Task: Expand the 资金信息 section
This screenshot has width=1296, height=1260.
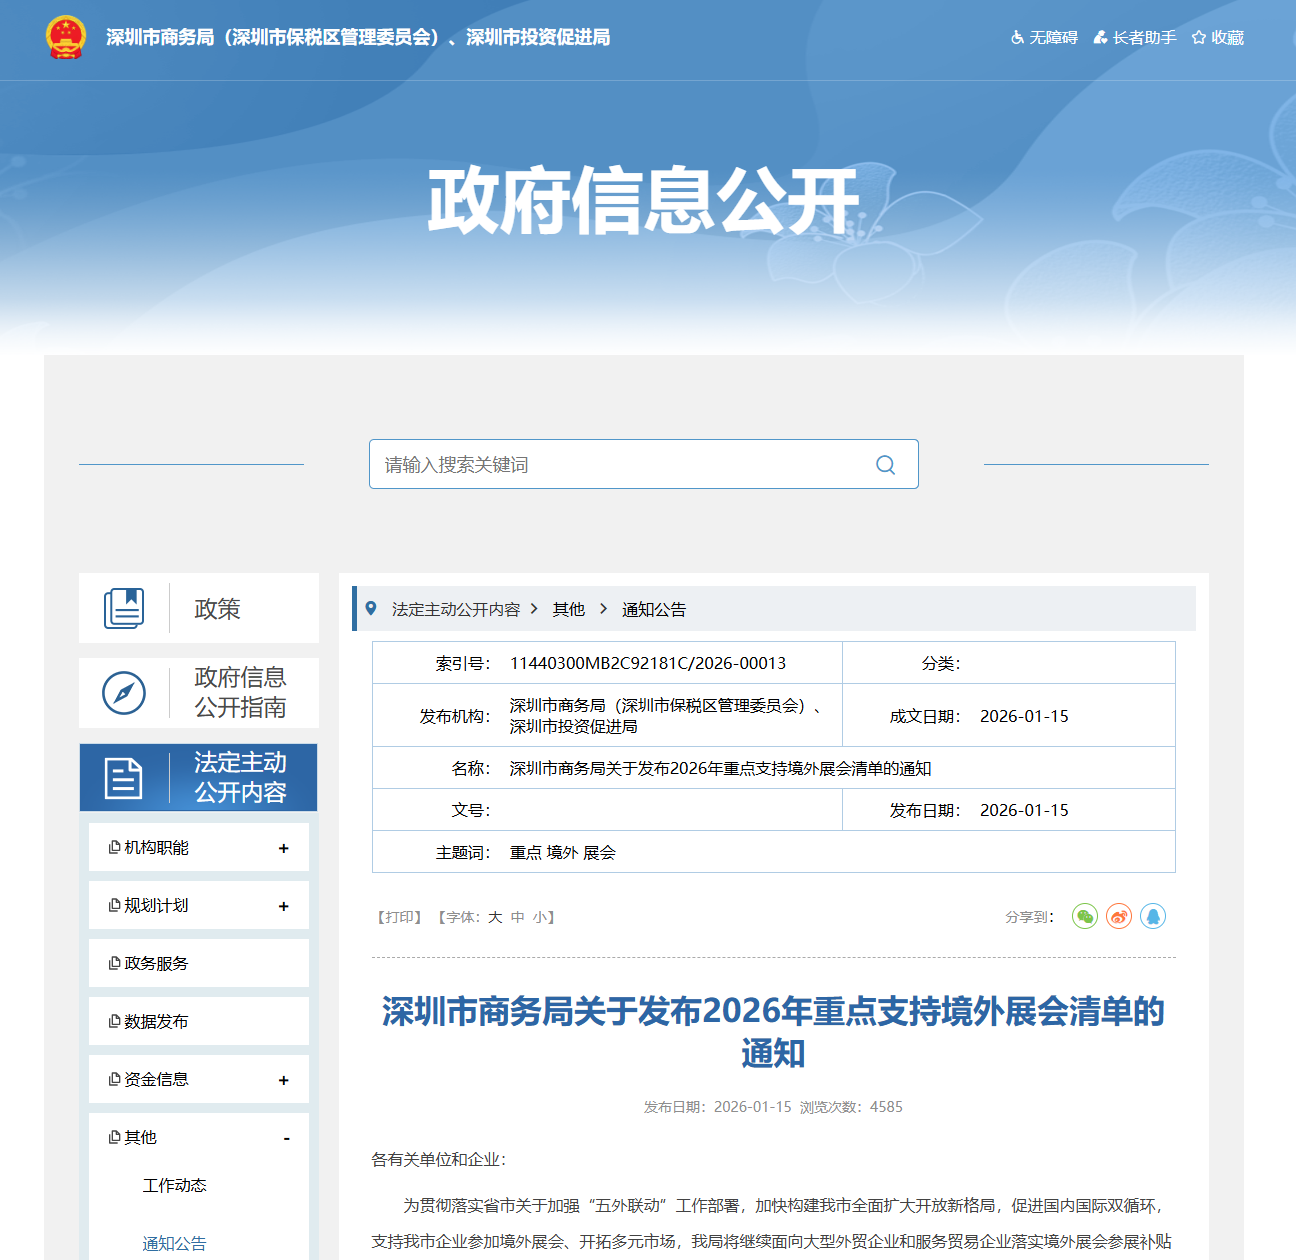Action: pyautogui.click(x=283, y=1080)
